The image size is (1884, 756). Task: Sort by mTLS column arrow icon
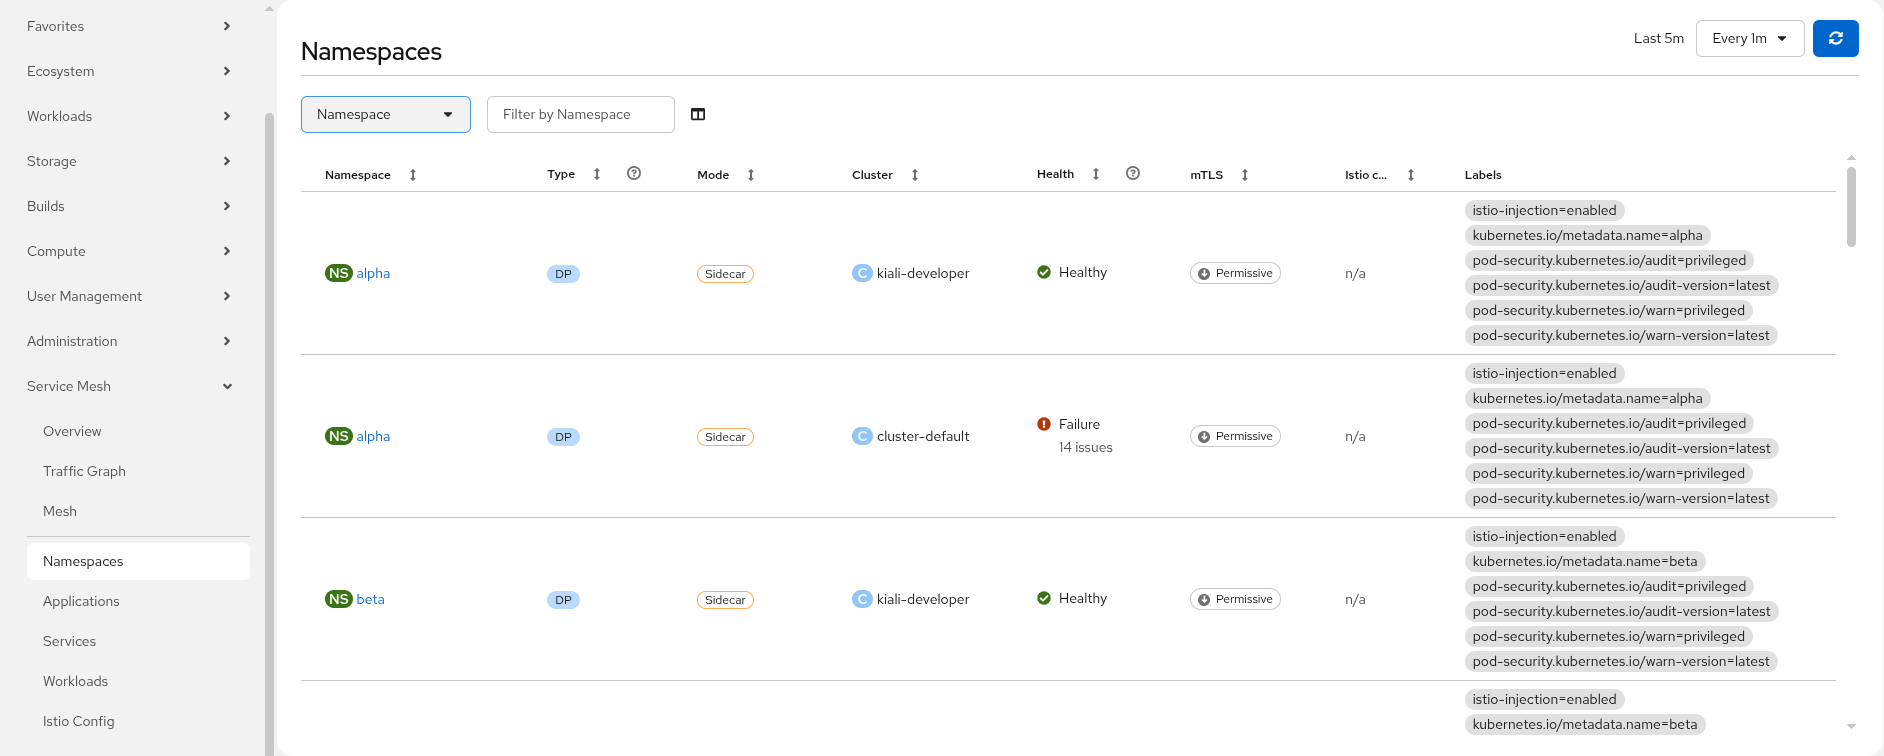[1245, 175]
